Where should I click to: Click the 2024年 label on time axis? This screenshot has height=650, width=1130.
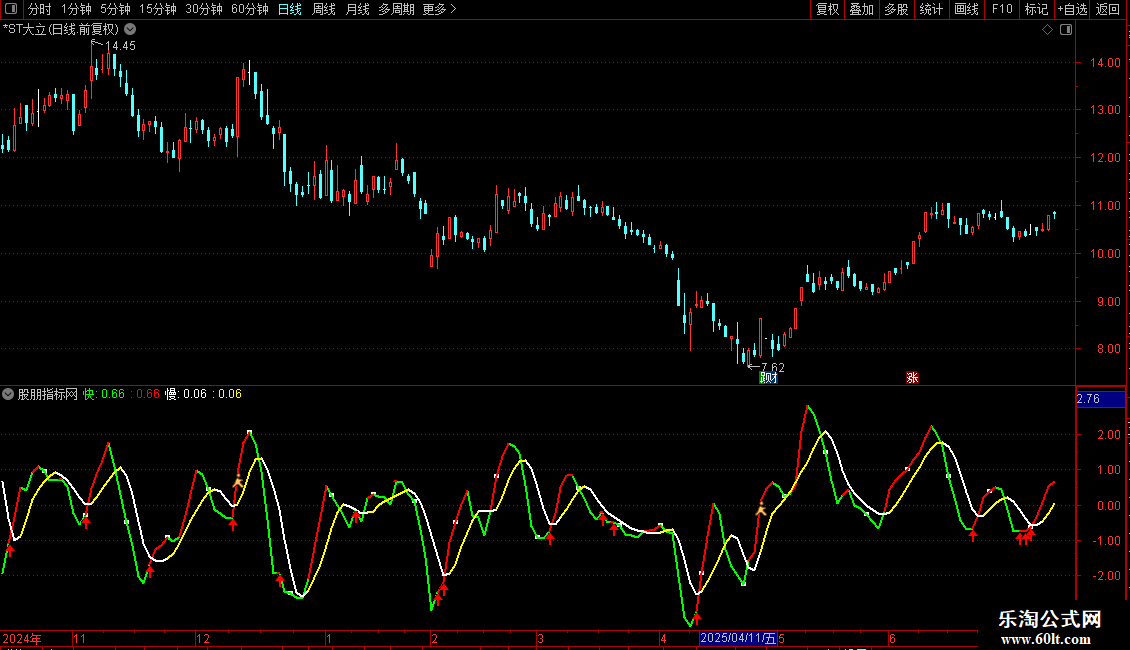pos(22,638)
